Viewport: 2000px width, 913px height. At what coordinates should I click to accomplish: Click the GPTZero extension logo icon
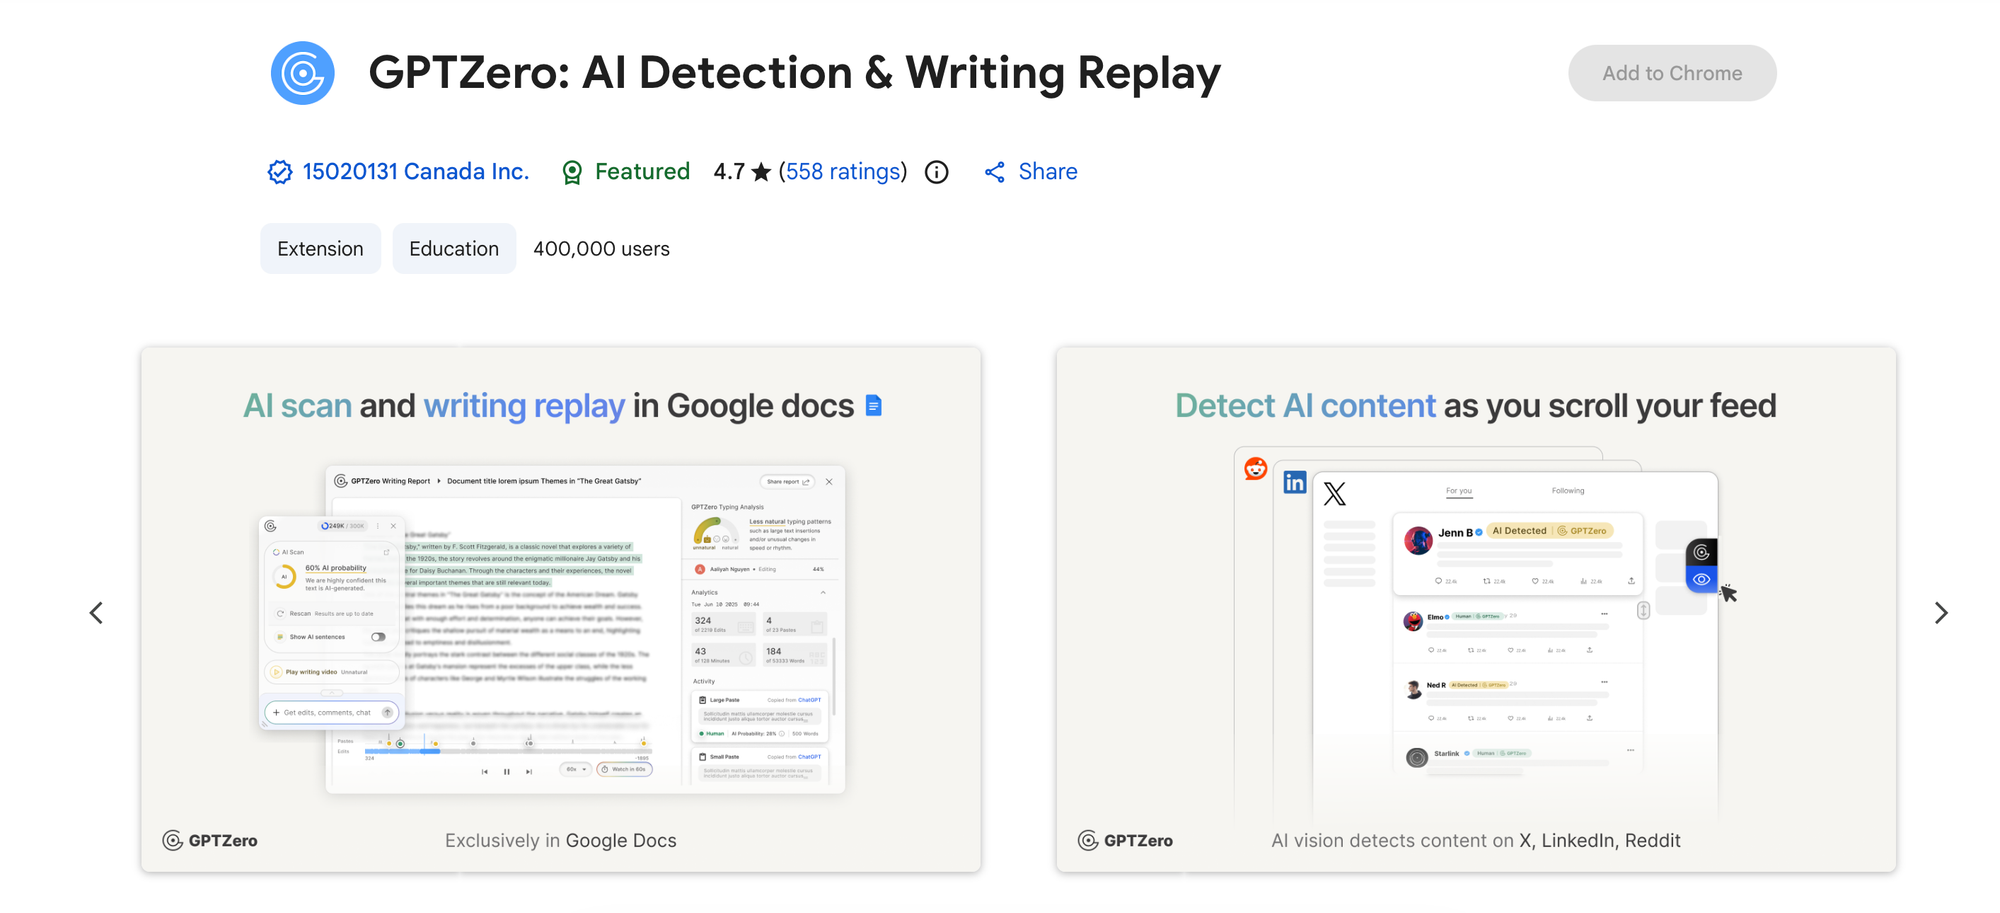[303, 73]
